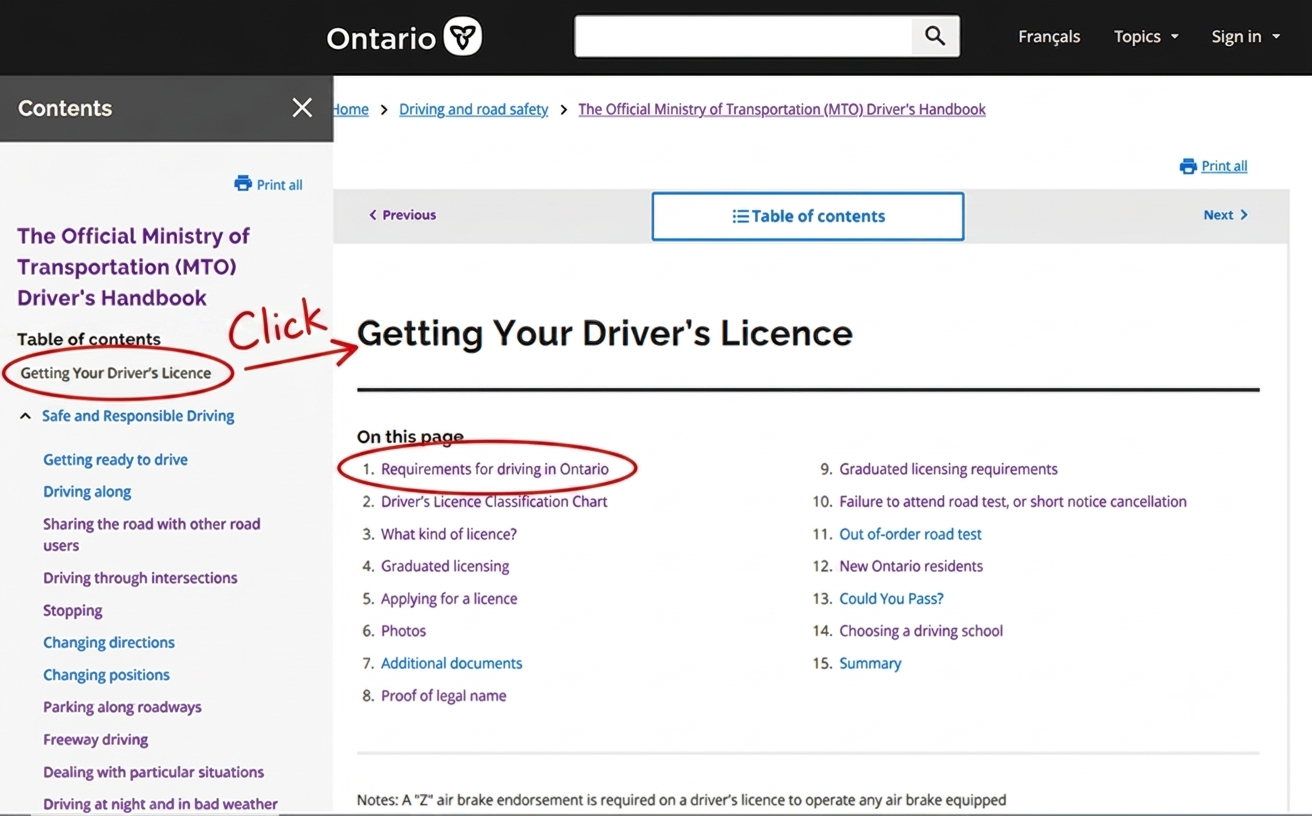Open the Stopping chapter
1312x816 pixels.
pyautogui.click(x=72, y=611)
